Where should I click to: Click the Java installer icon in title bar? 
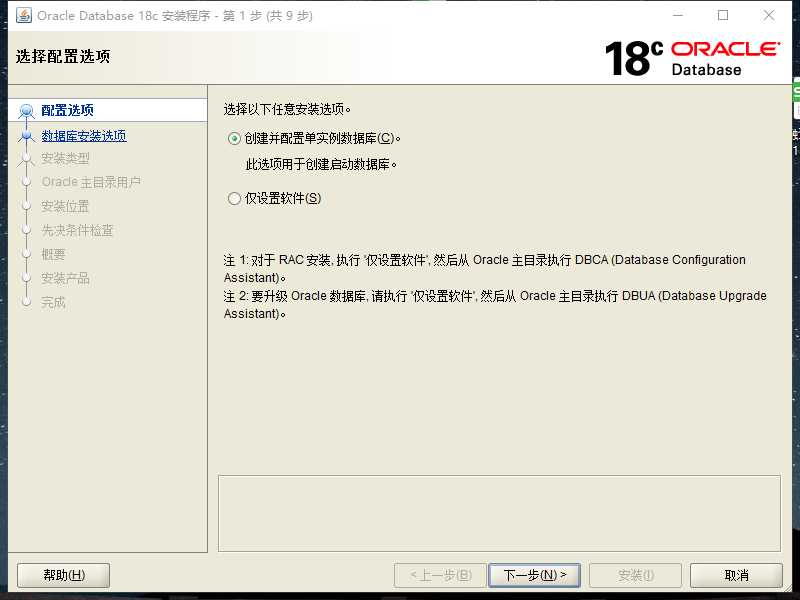tap(23, 15)
